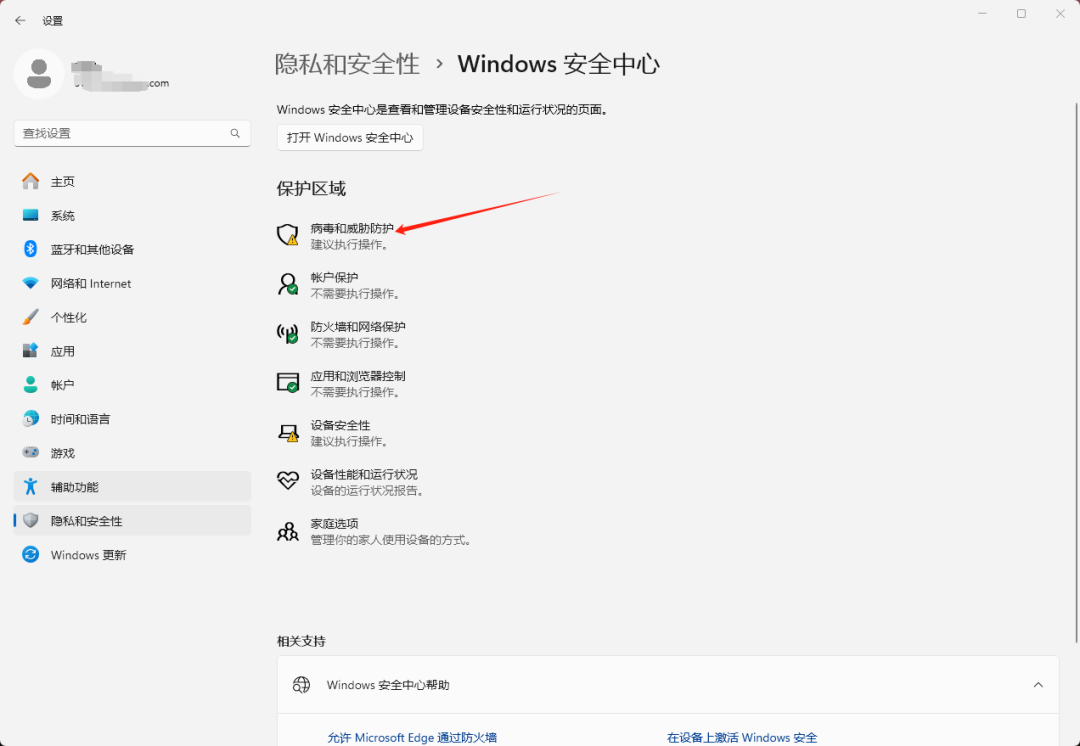The width and height of the screenshot is (1080, 746).
Task: Open 应用和浏览器控制 using its icon
Action: 287,383
